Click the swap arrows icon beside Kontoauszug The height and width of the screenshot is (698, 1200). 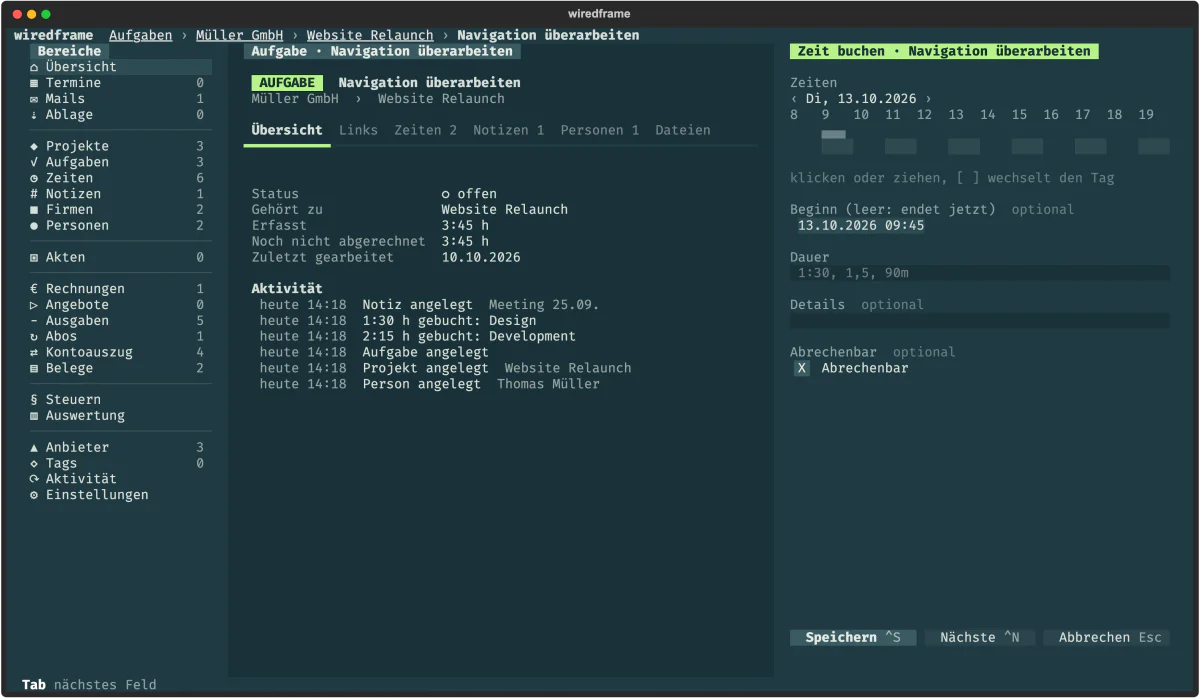(34, 353)
